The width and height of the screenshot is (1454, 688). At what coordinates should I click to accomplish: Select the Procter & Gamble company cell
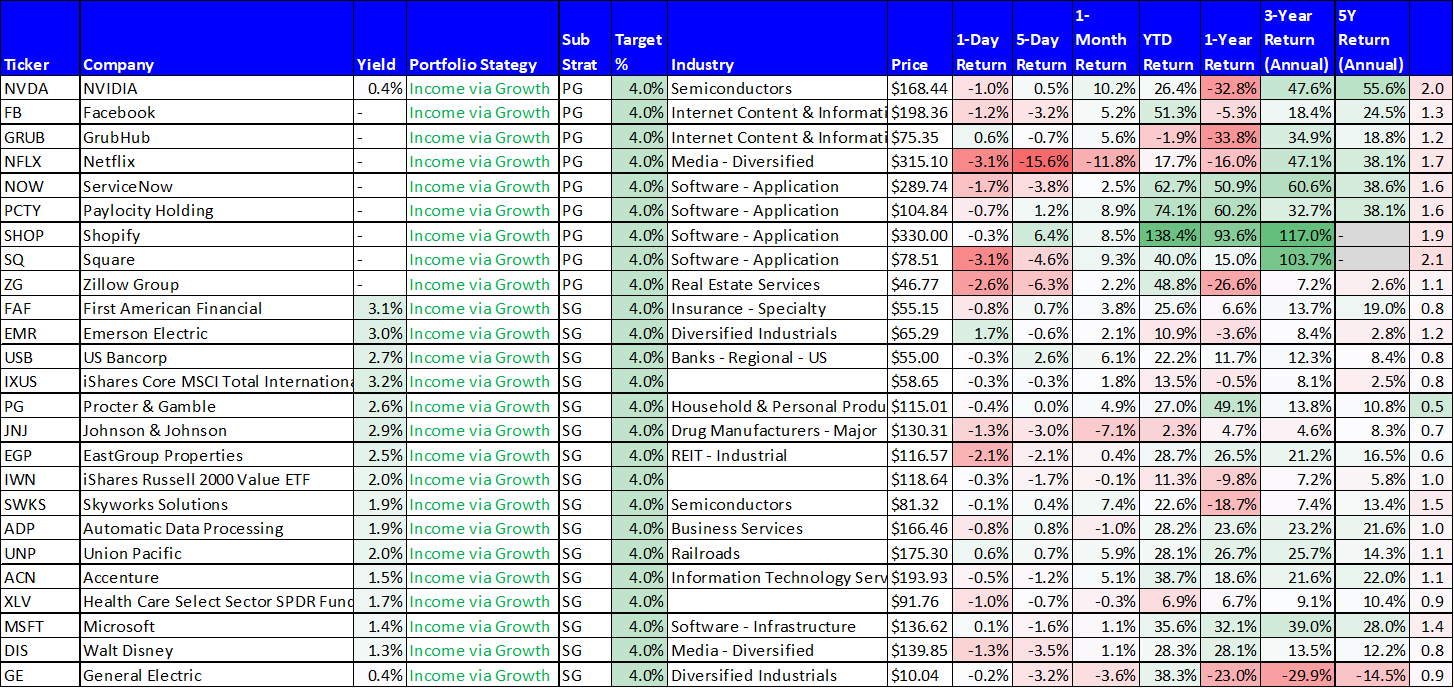217,406
